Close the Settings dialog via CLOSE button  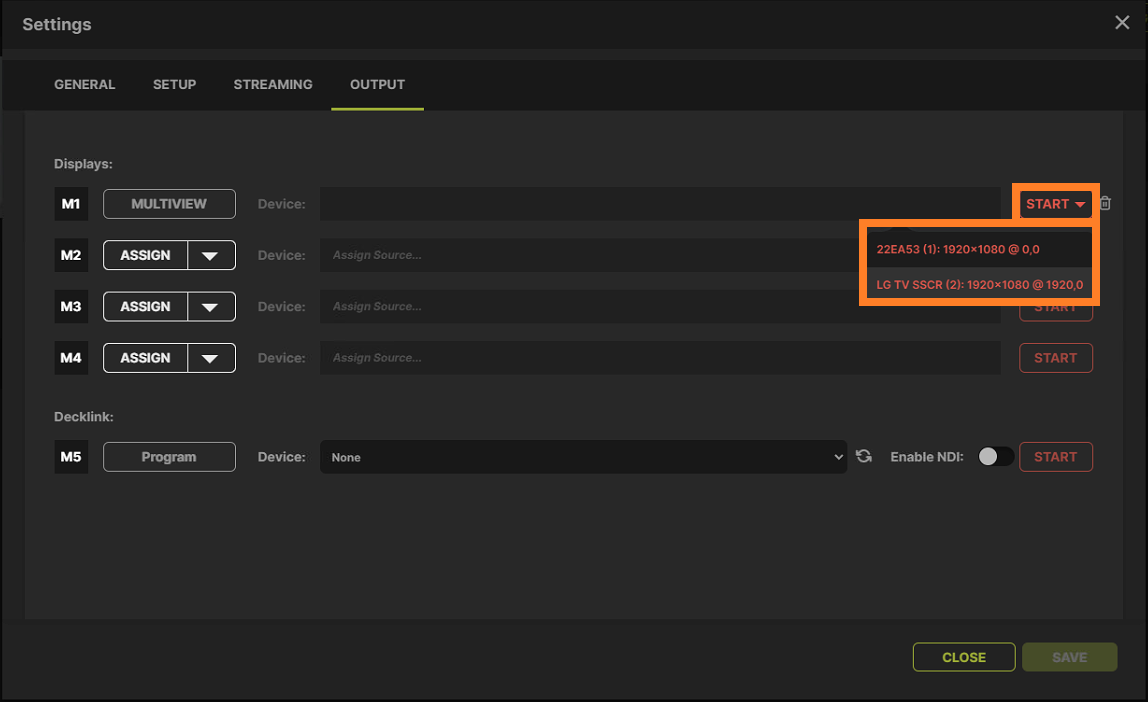click(x=963, y=657)
